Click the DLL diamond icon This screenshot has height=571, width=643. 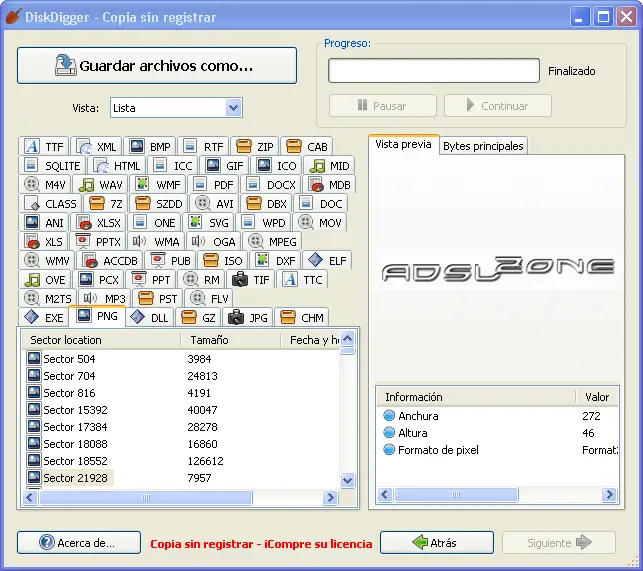pos(137,317)
